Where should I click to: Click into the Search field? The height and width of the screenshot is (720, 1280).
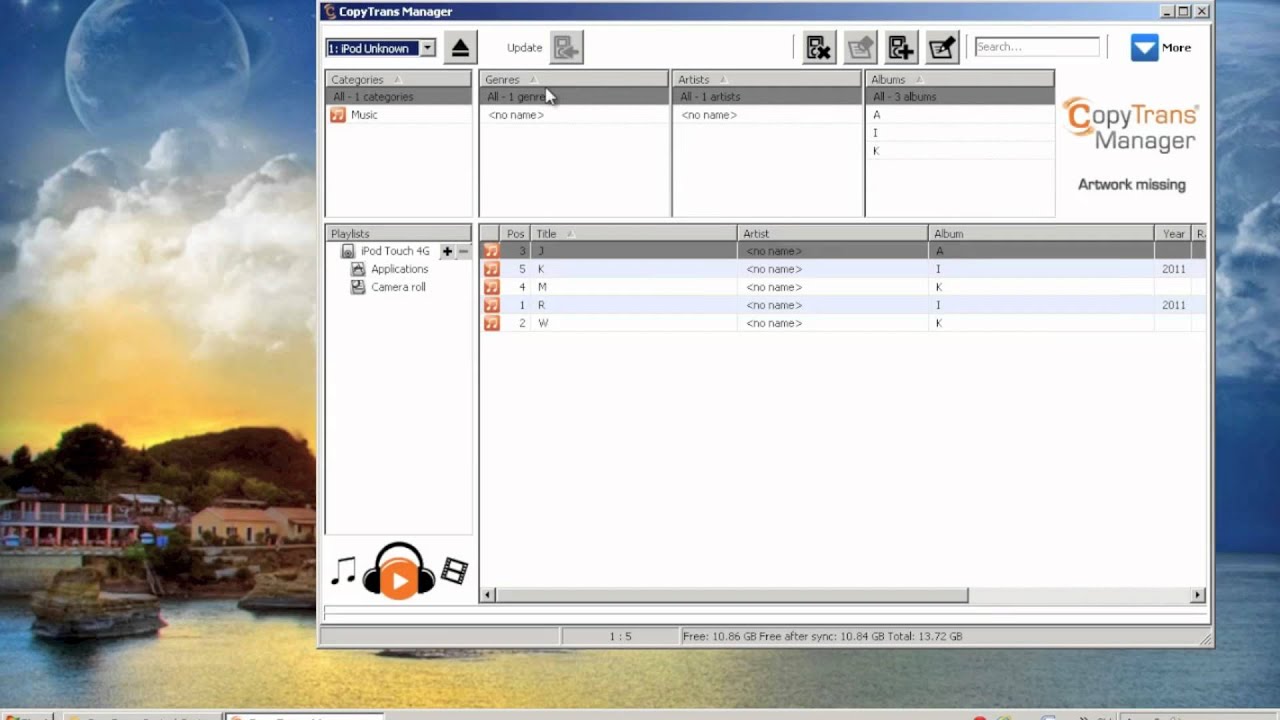[x=1037, y=47]
